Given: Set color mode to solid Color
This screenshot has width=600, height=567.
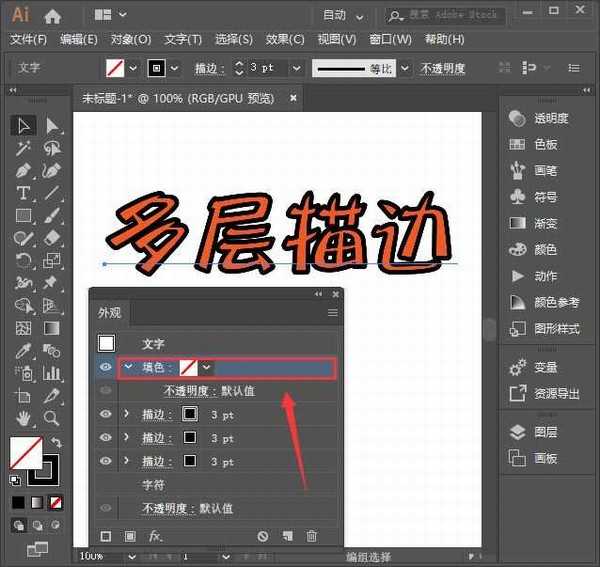Looking at the screenshot, I should coord(18,502).
